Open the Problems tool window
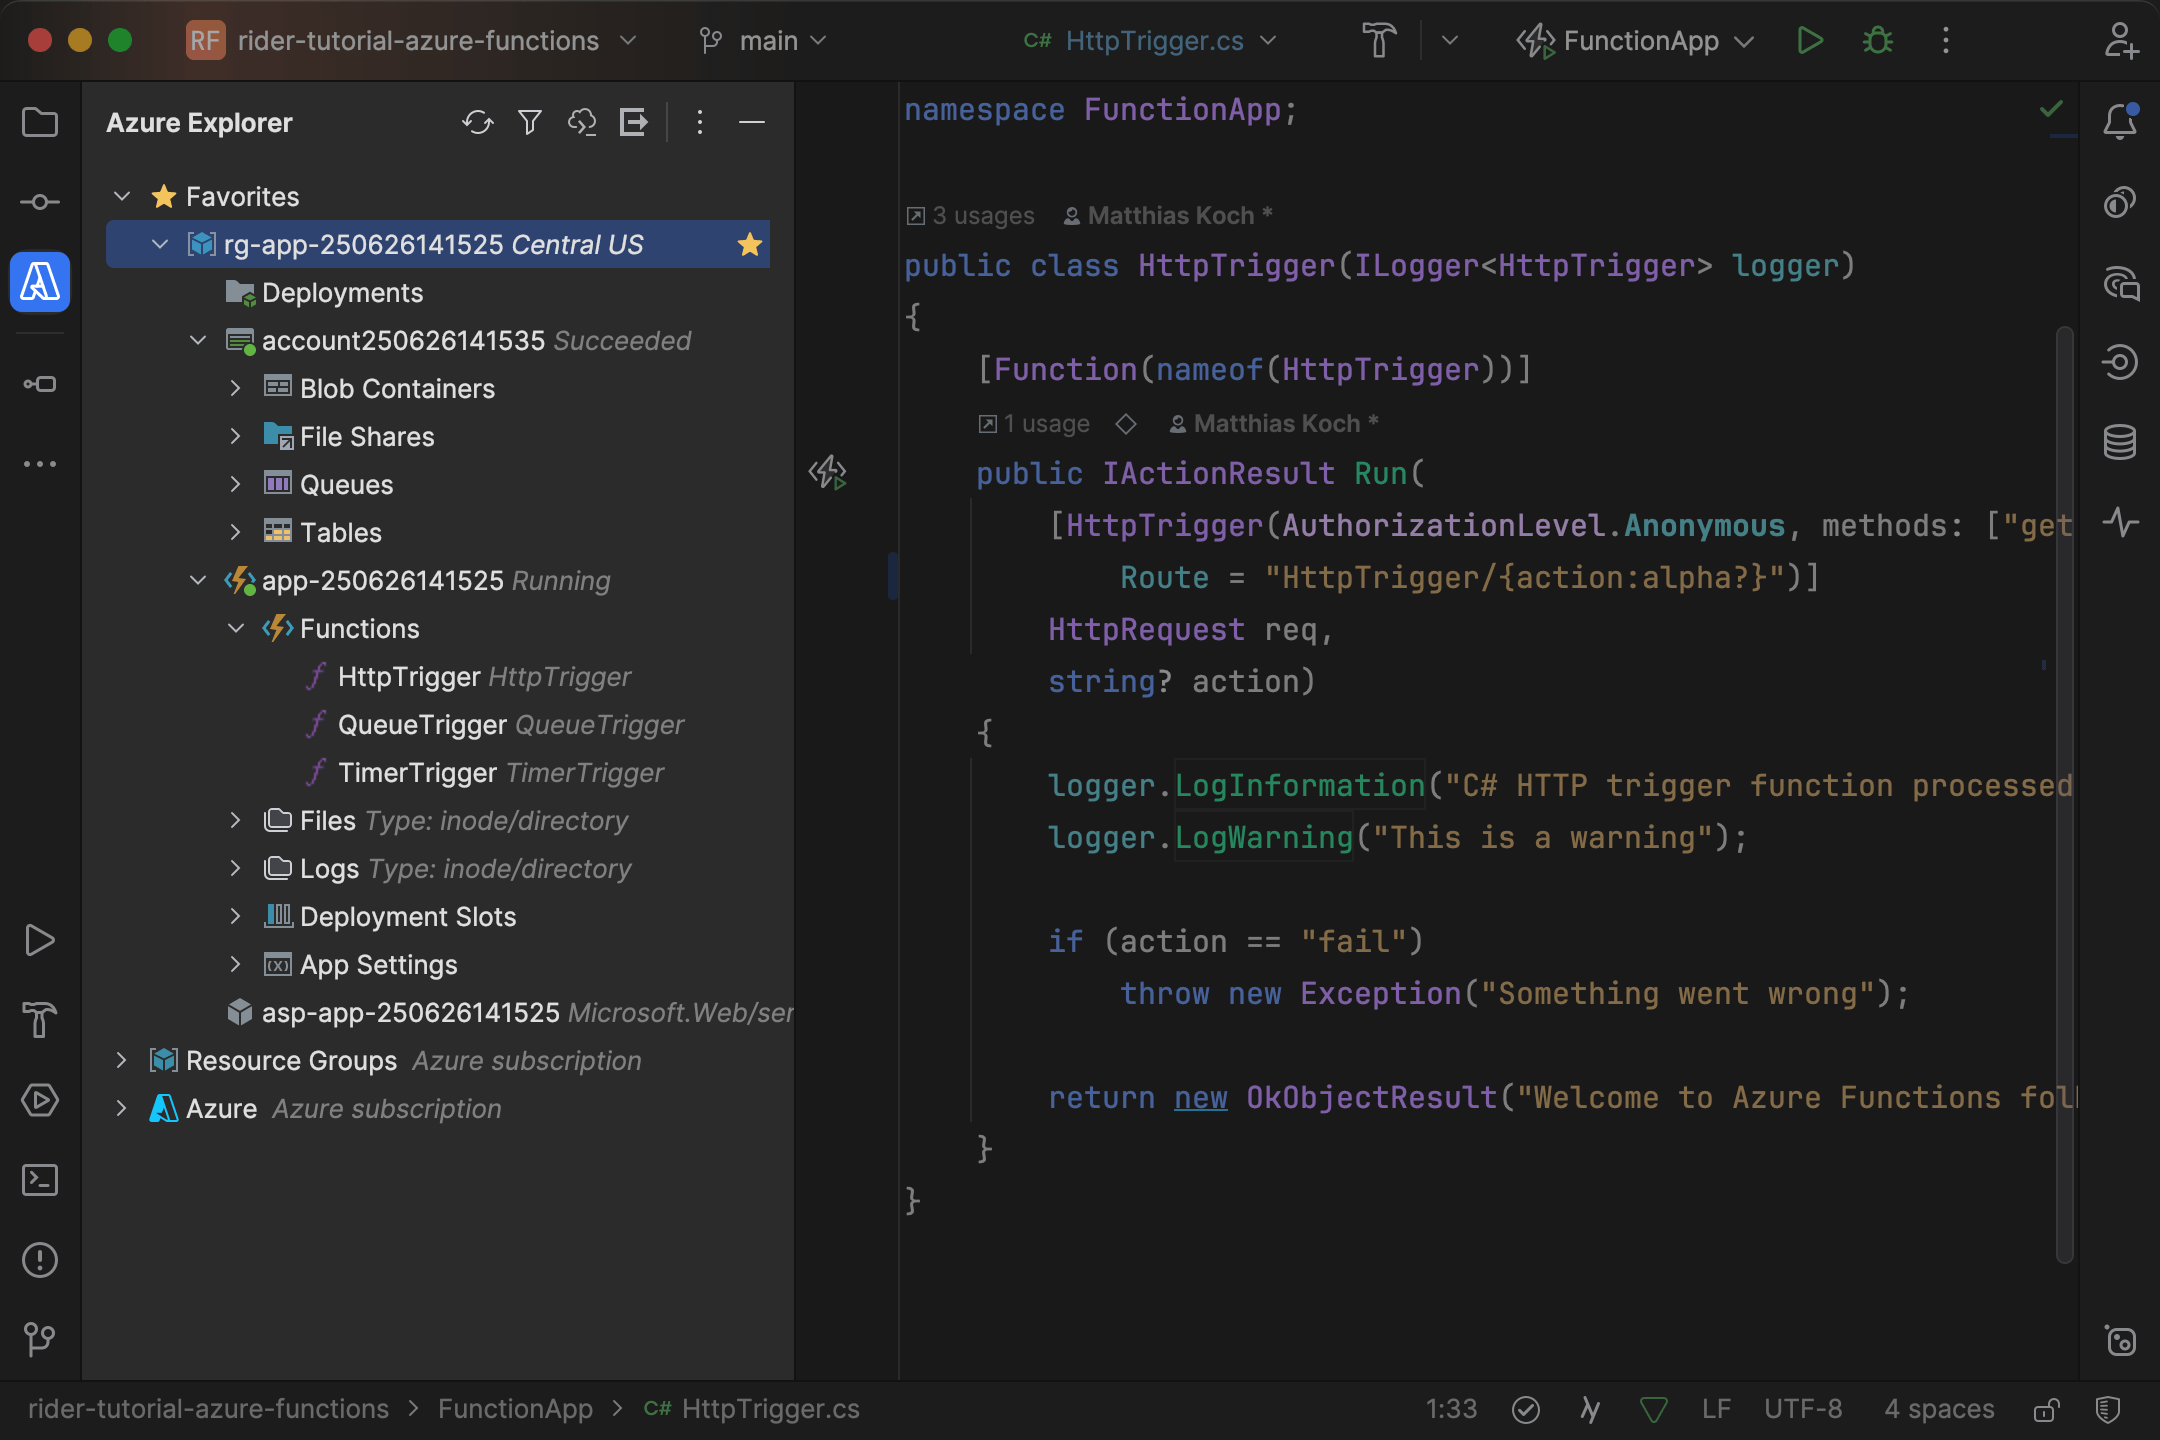 coord(40,1260)
